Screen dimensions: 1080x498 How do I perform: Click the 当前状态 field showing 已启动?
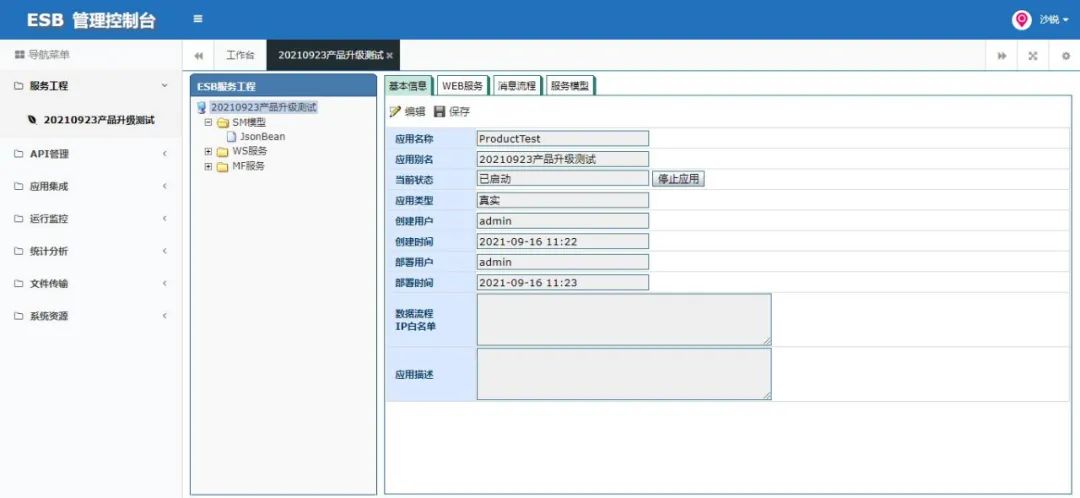[563, 179]
